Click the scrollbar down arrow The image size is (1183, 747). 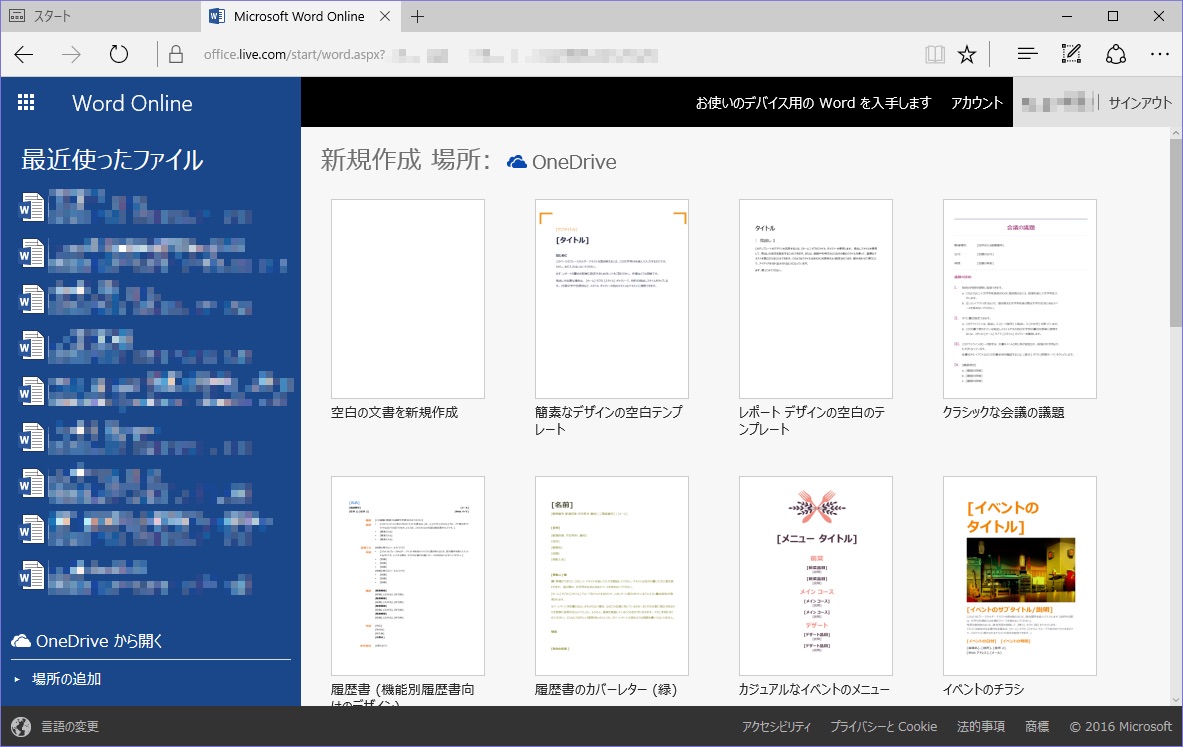coord(1175,699)
